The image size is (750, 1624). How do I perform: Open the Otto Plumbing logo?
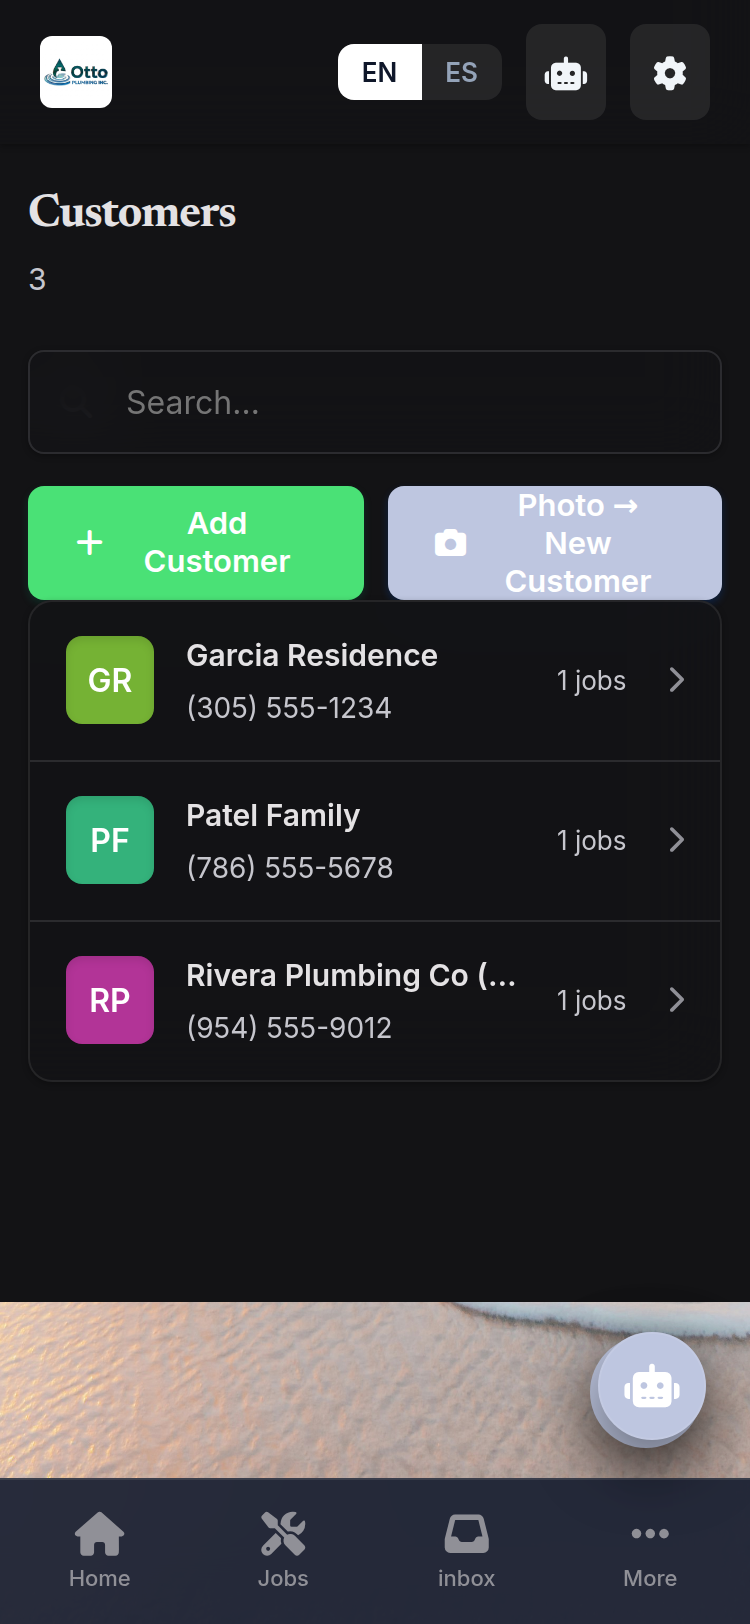[76, 72]
